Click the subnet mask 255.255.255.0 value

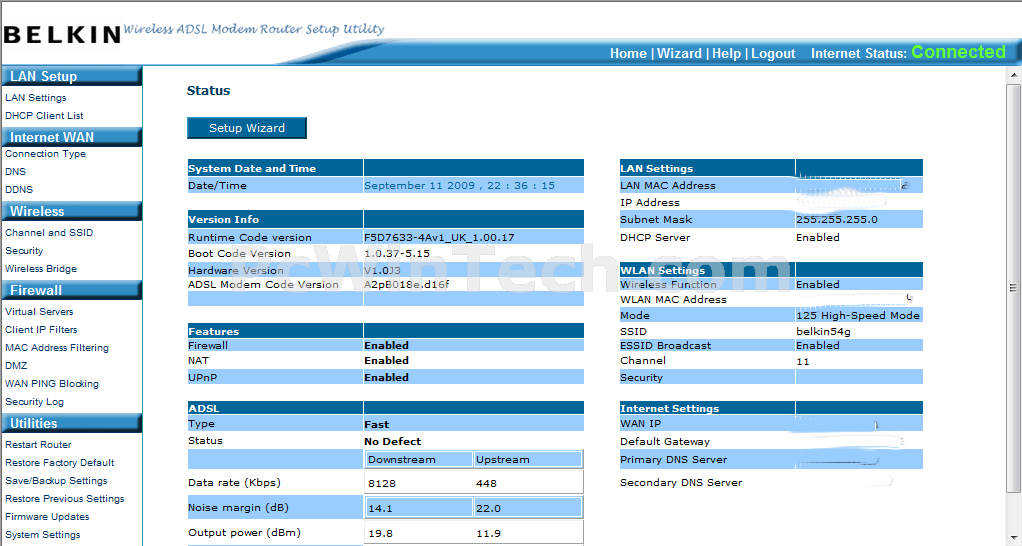tap(837, 220)
